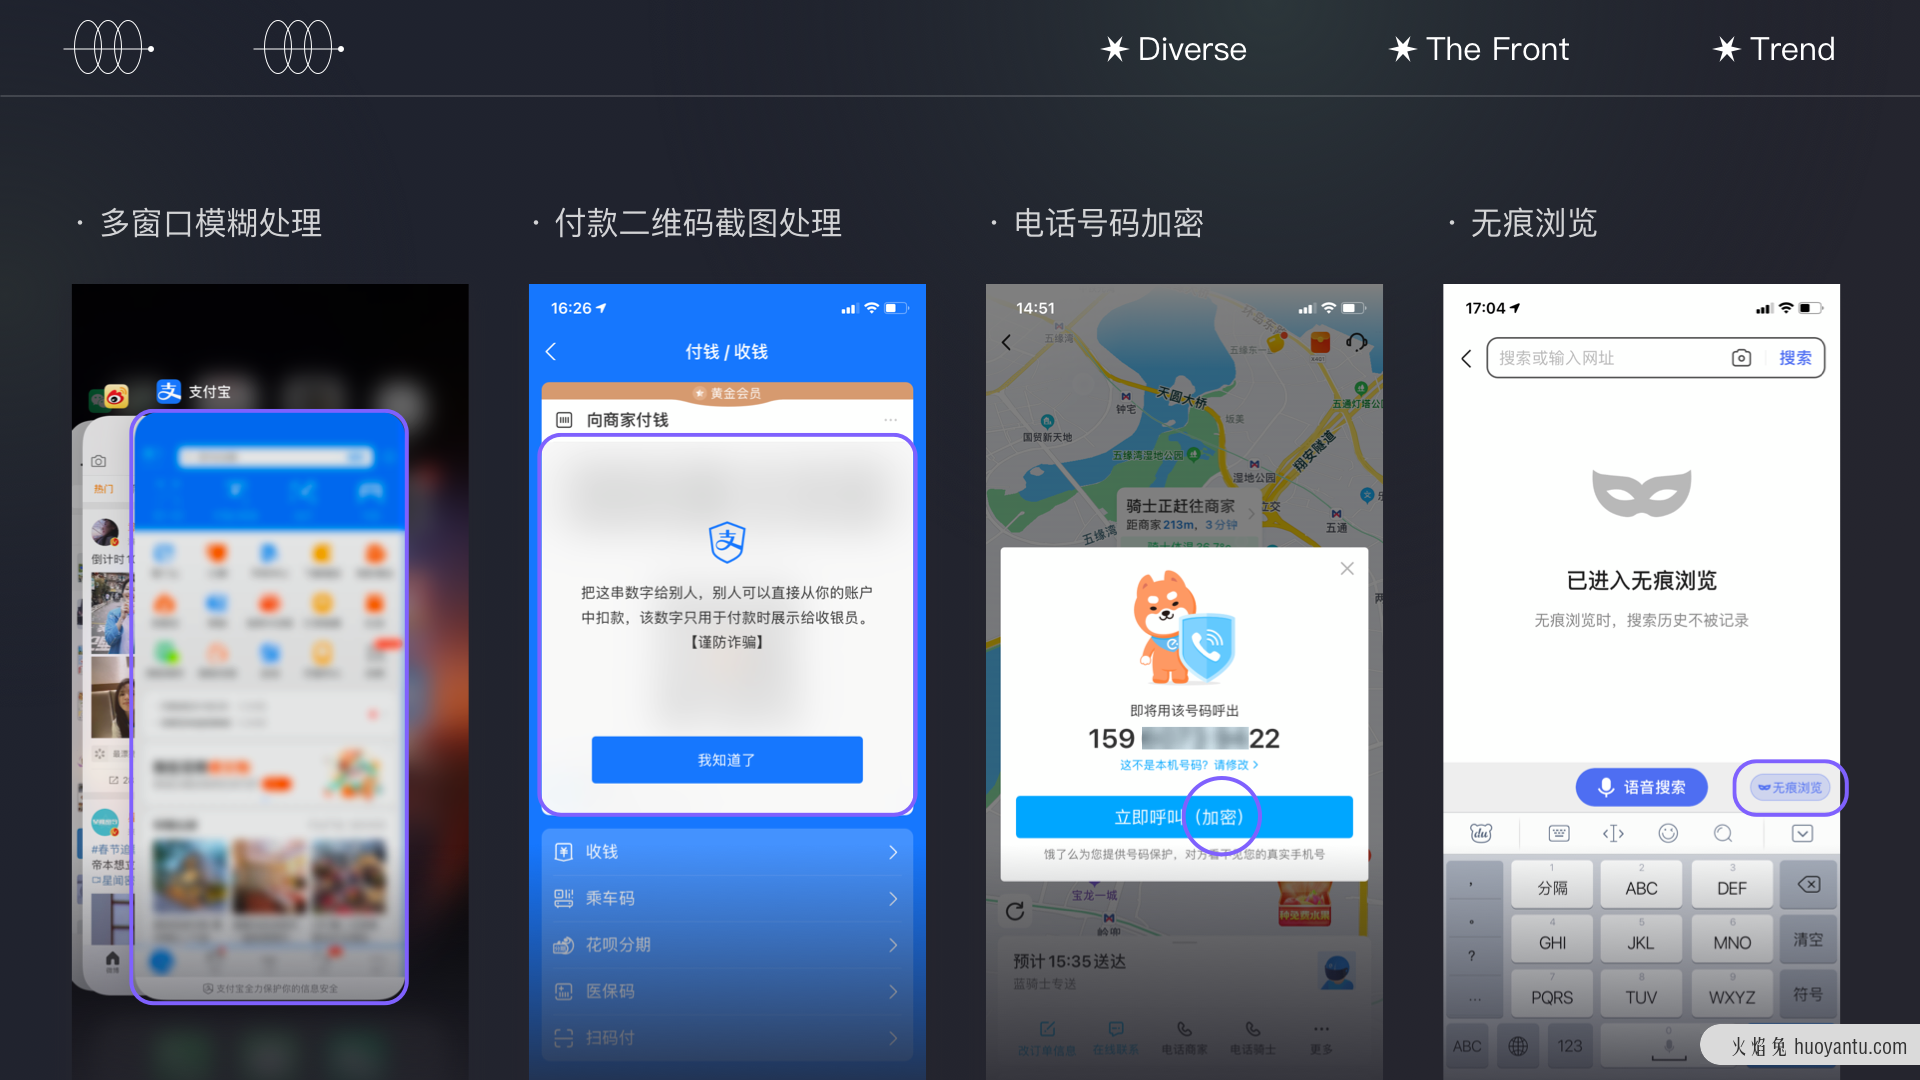1920x1080 pixels.
Task: Click the phone call 立即呼叫 button icon
Action: (1183, 816)
